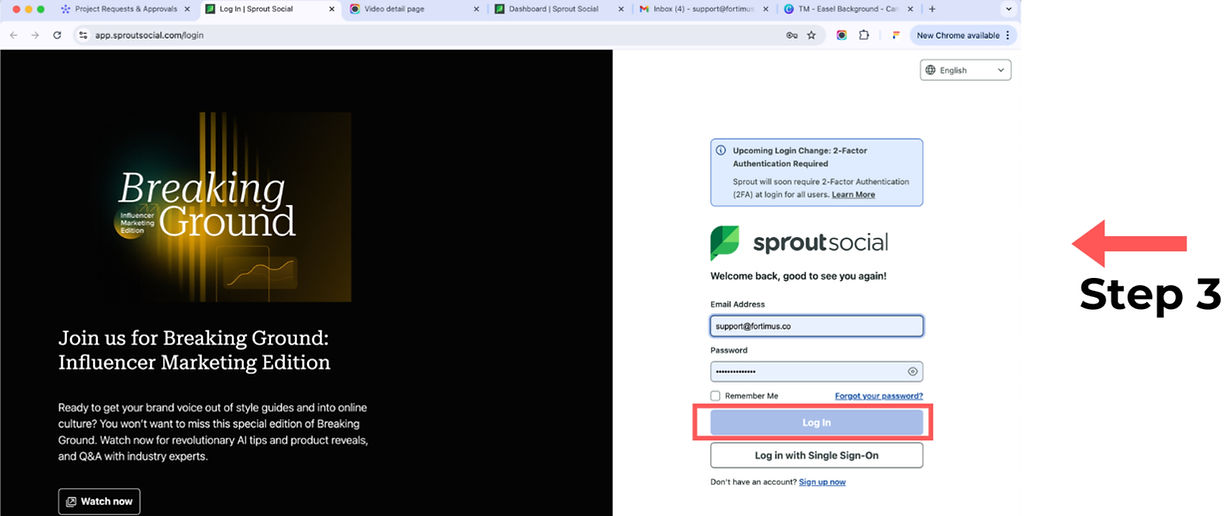
Task: Click the Gmail tab favicon
Action: [x=645, y=9]
